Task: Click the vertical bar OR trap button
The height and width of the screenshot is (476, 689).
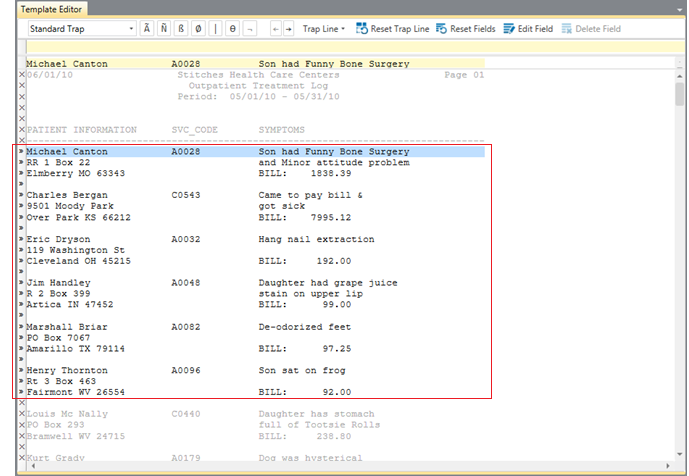Action: coord(215,29)
